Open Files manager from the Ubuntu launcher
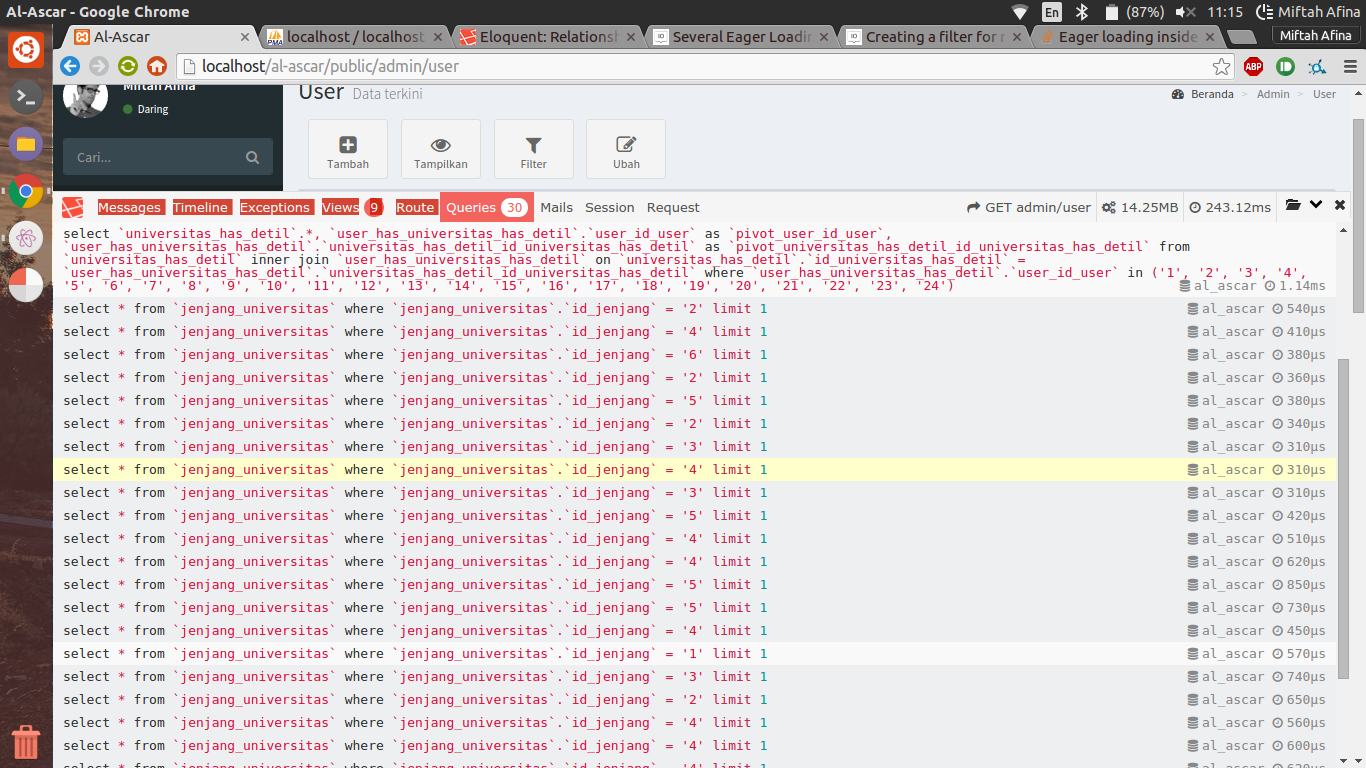The width and height of the screenshot is (1366, 768). [26, 144]
